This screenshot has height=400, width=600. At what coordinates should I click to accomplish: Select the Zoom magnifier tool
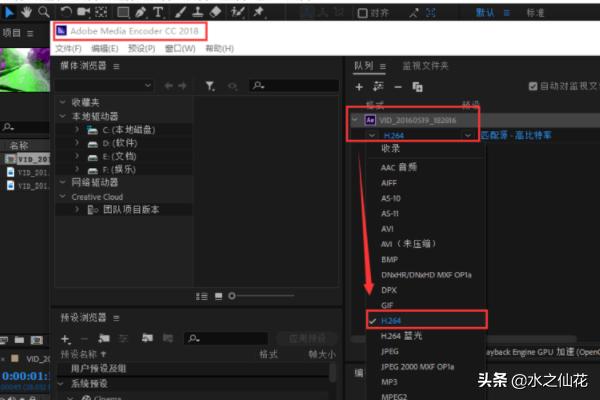click(45, 13)
